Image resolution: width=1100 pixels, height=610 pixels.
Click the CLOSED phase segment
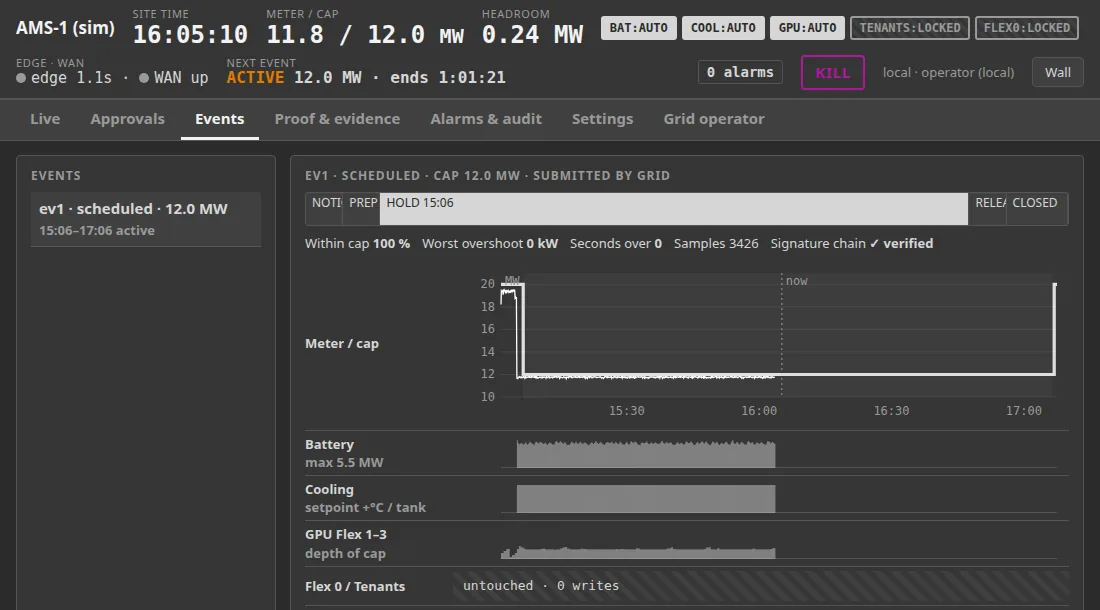pyautogui.click(x=1037, y=209)
